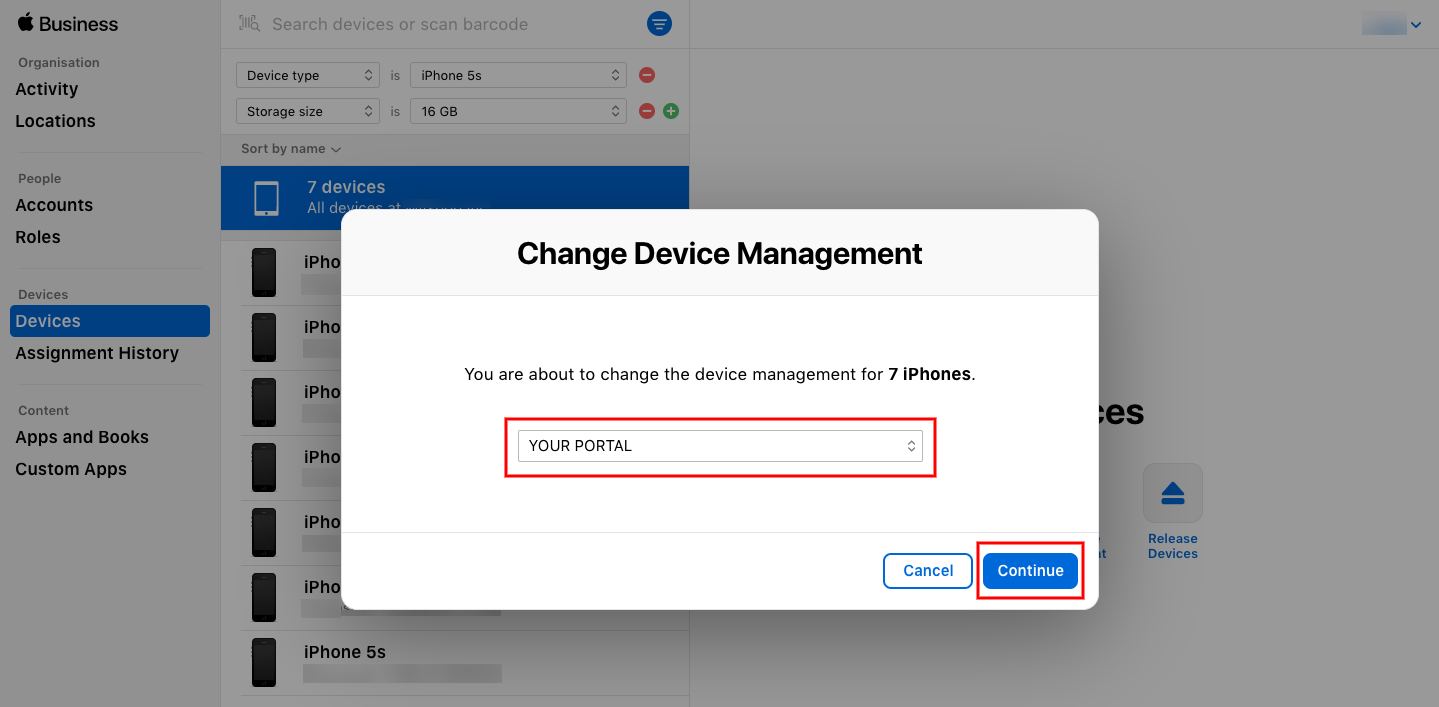Image resolution: width=1439 pixels, height=707 pixels.
Task: Open Assignment History in the sidebar
Action: click(97, 353)
